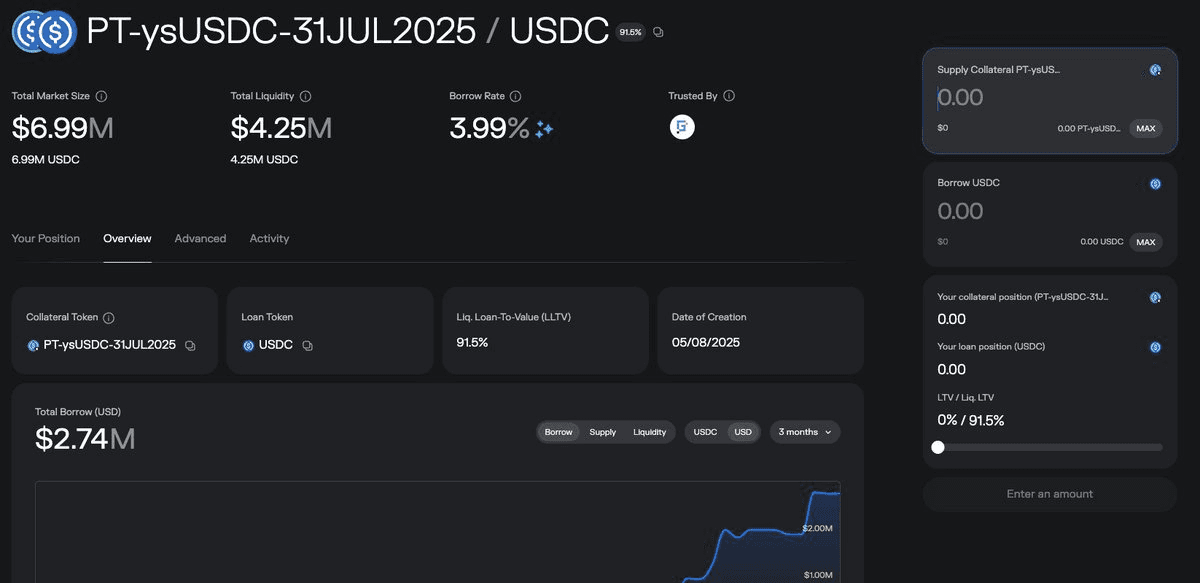Copy the PT-ysUSDC-31JUL2025 collateral token address
The image size is (1200, 583).
190,345
